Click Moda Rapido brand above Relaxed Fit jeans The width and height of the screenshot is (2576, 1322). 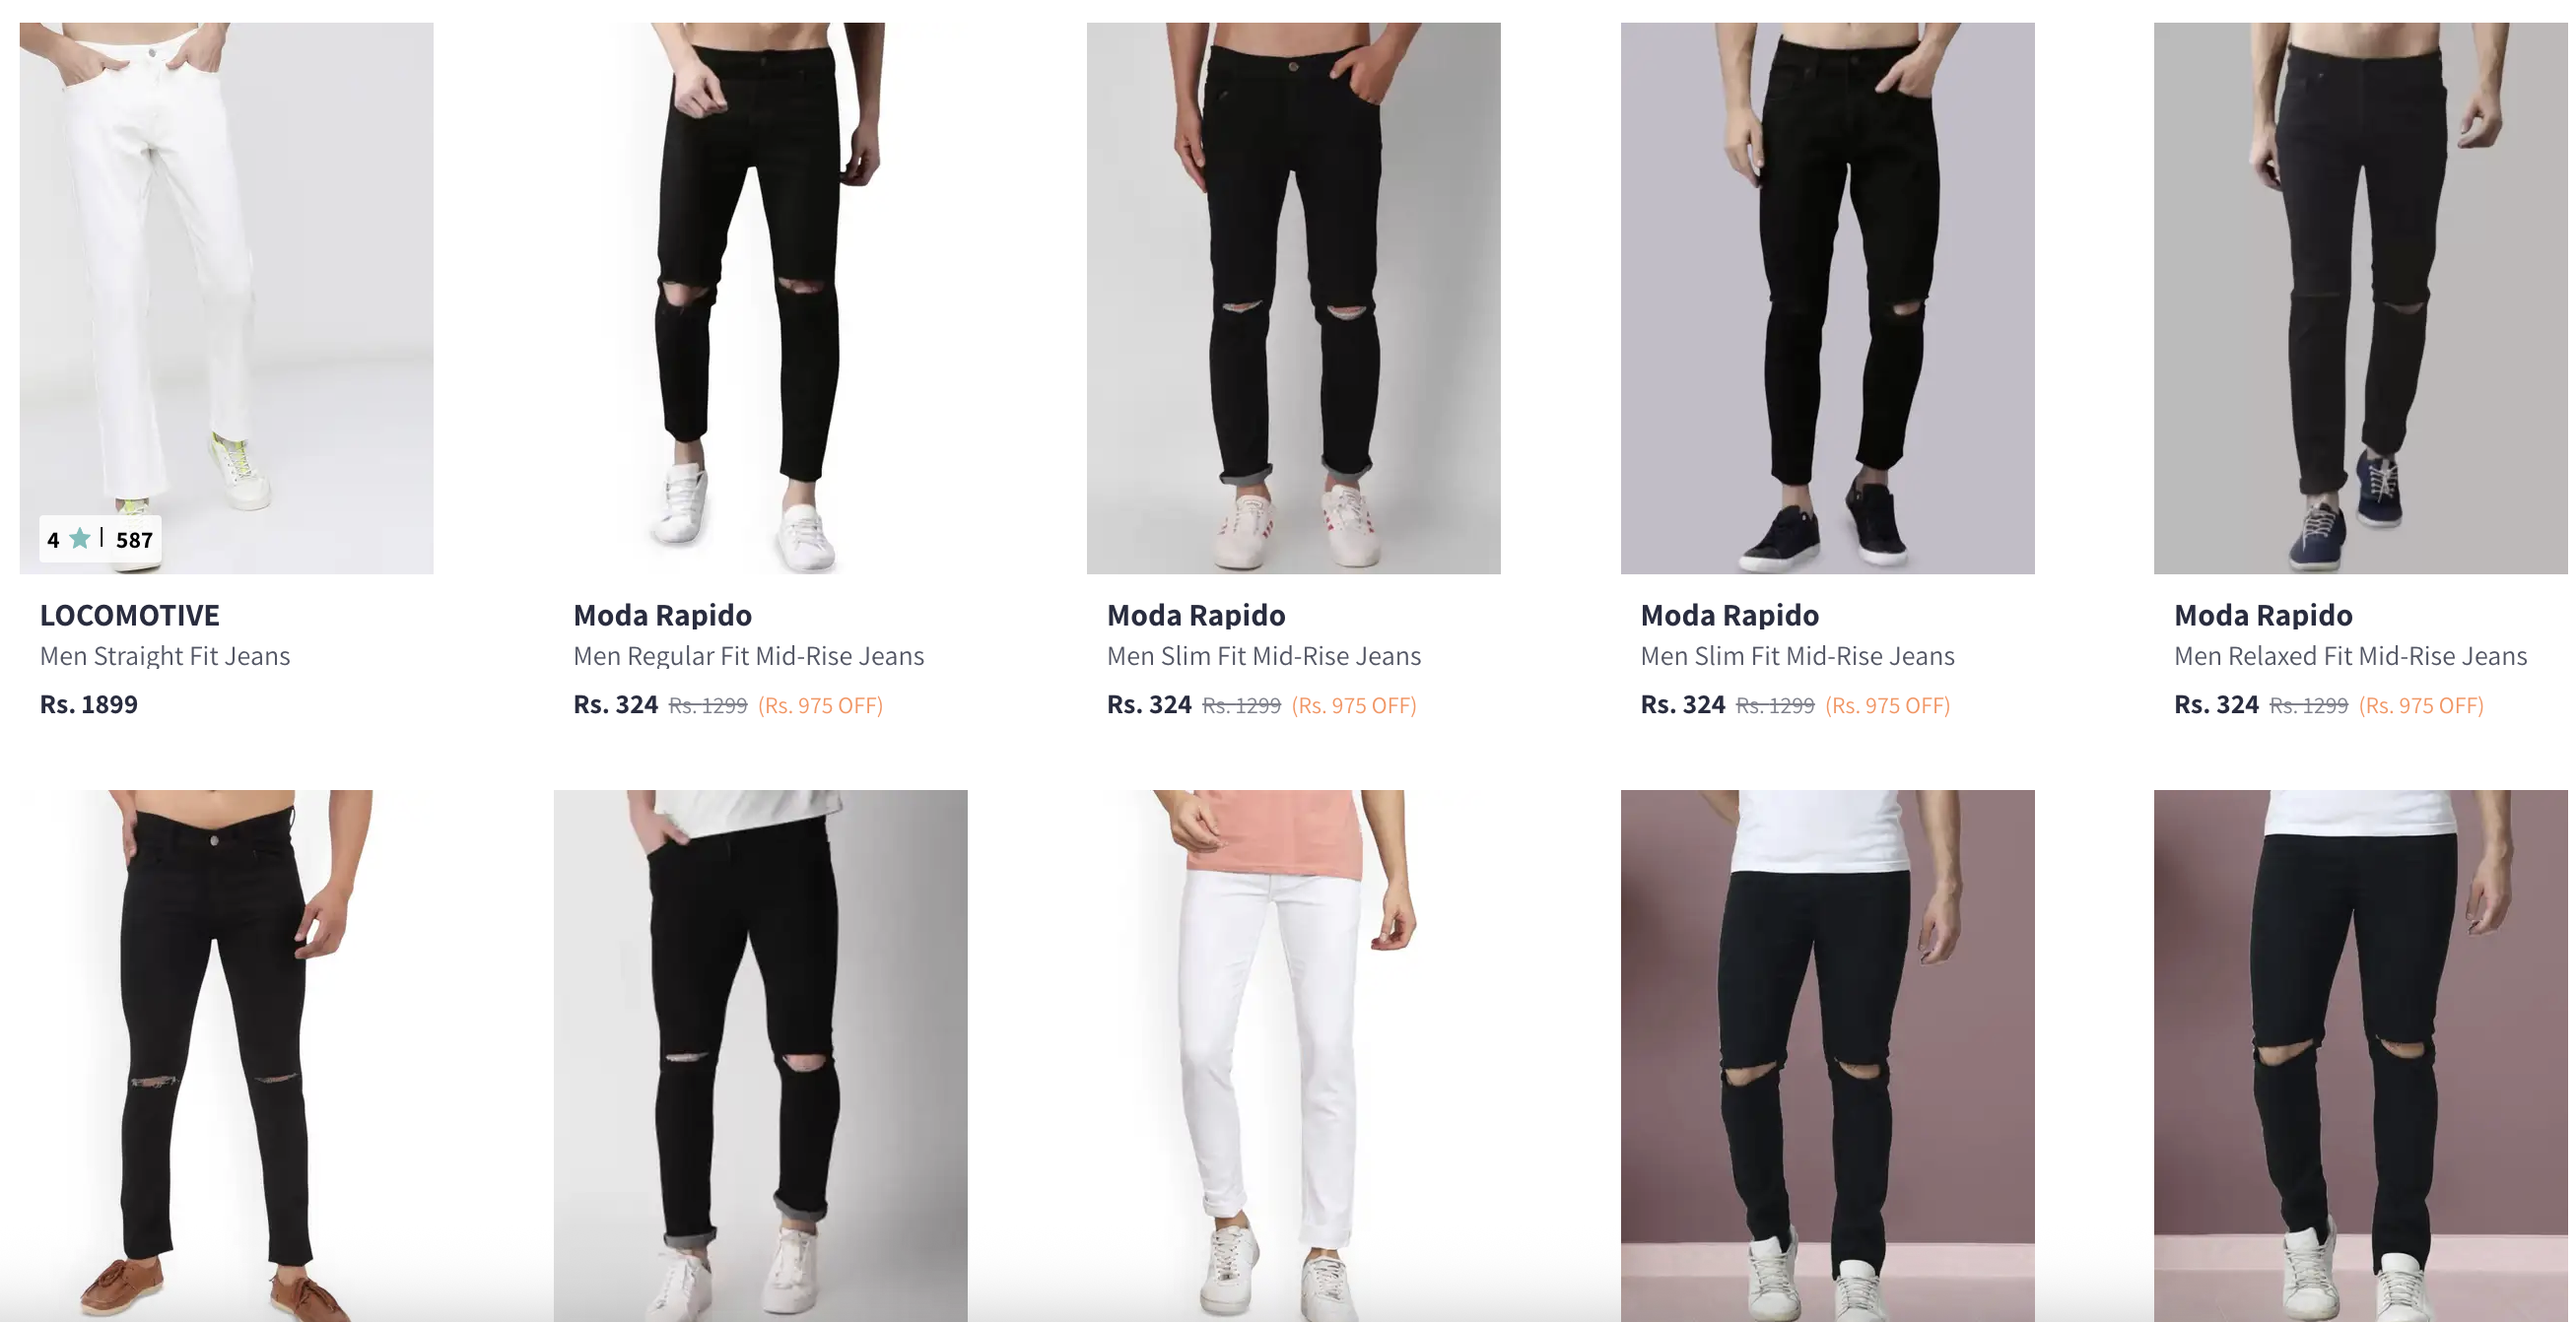click(2263, 615)
